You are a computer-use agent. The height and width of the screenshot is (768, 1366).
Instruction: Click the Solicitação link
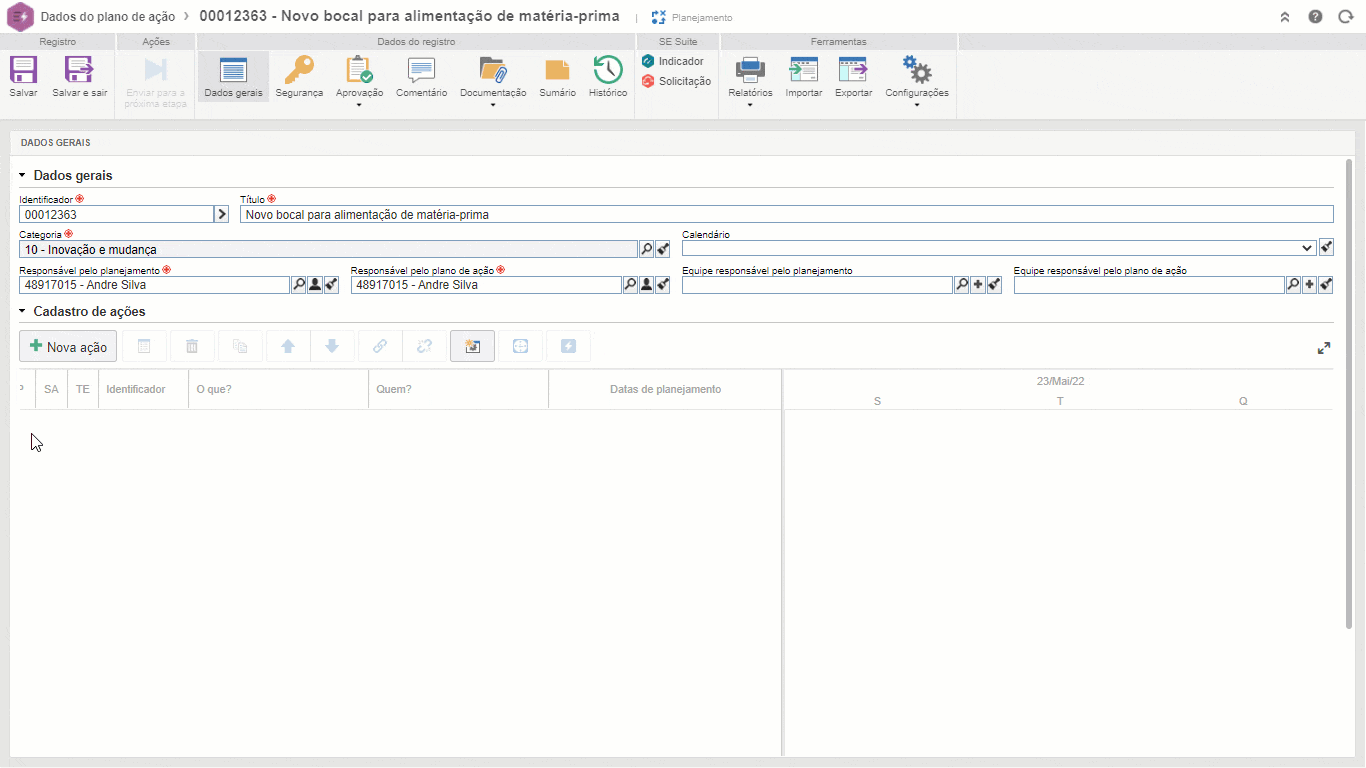(684, 81)
